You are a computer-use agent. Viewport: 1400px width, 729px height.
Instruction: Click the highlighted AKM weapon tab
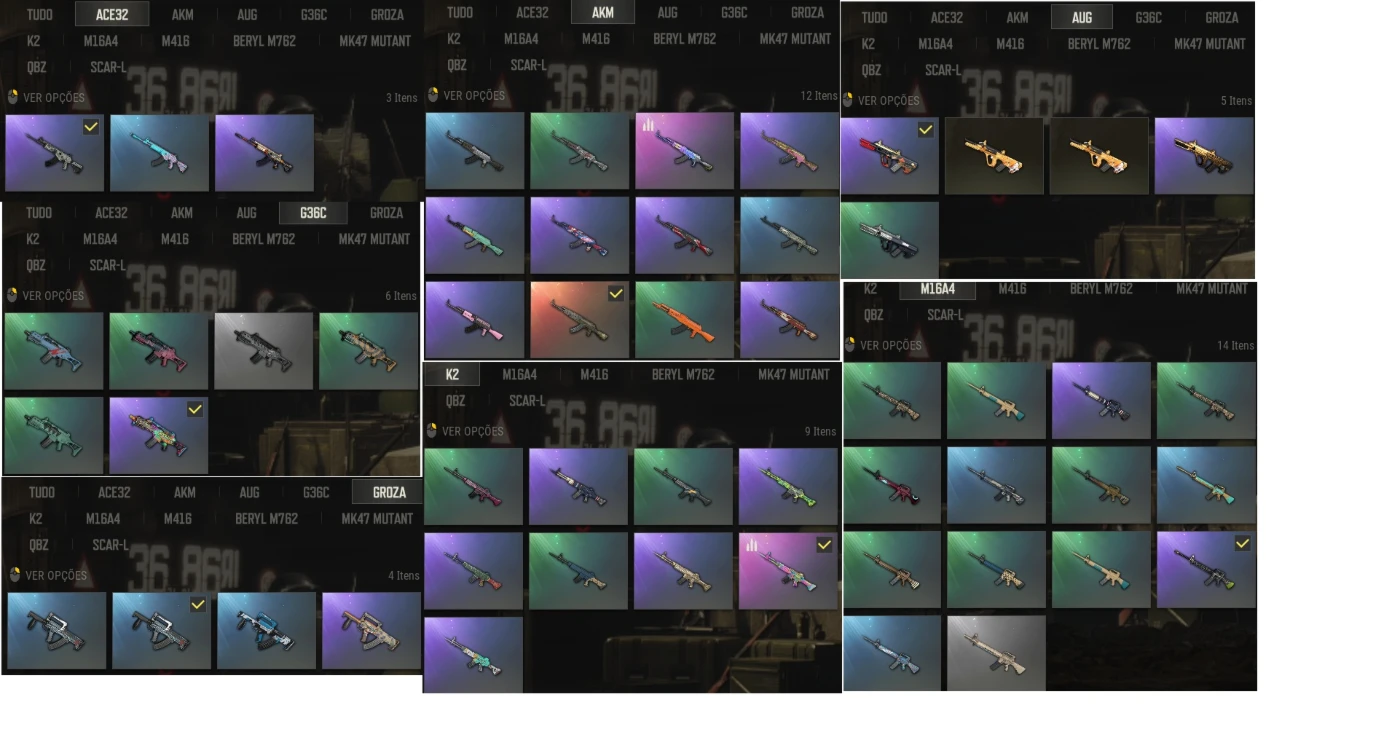(x=602, y=13)
